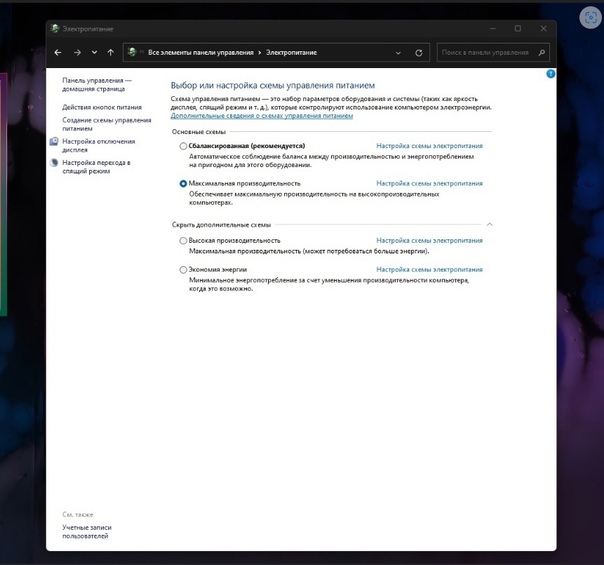The width and height of the screenshot is (604, 565).
Task: Click the control panel icon in address bar
Action: point(132,52)
